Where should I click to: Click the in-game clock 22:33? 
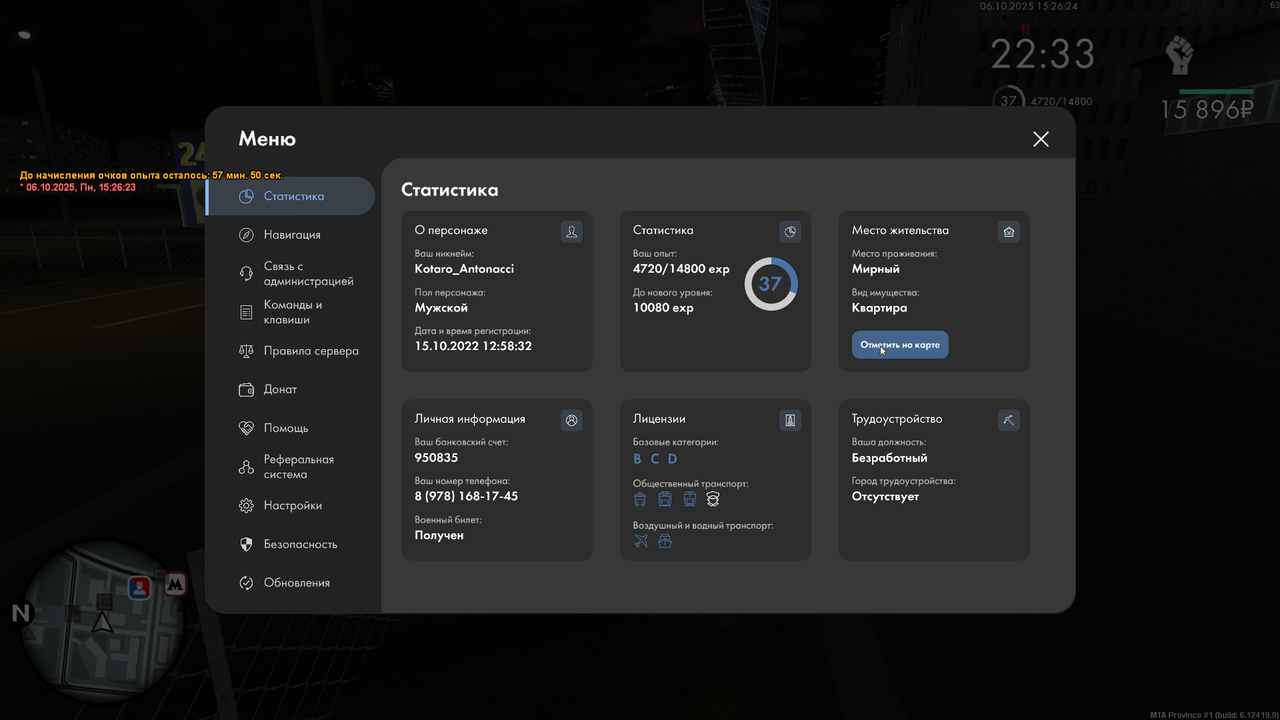coord(1042,54)
